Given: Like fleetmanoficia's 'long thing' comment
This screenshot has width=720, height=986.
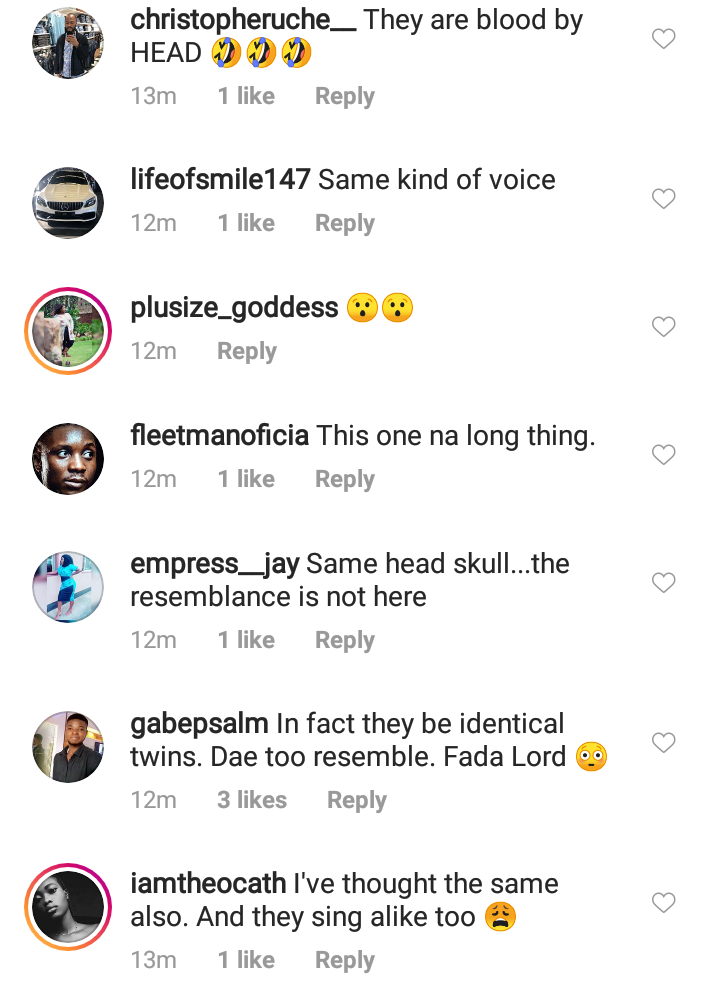Looking at the screenshot, I should (664, 455).
